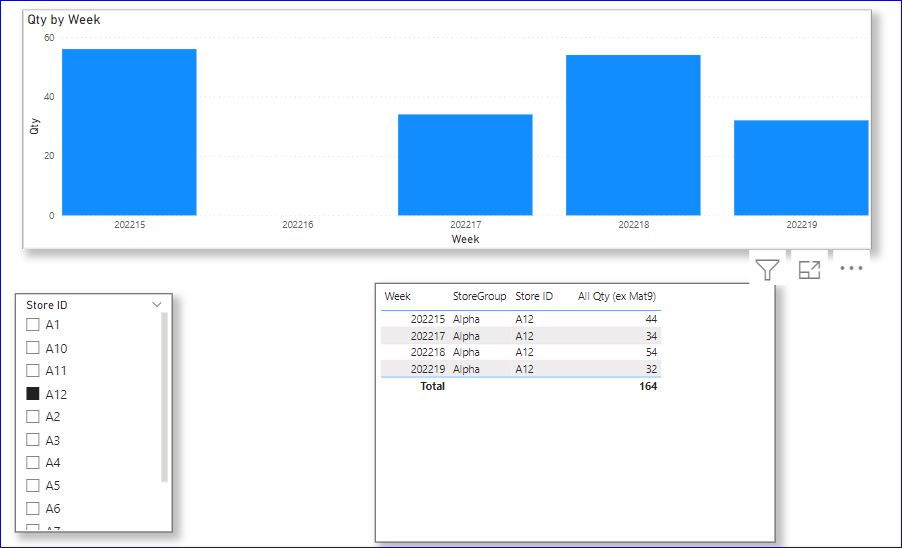Screen dimensions: 902x548
Task: Click the 202216 axis label
Action: (x=297, y=224)
